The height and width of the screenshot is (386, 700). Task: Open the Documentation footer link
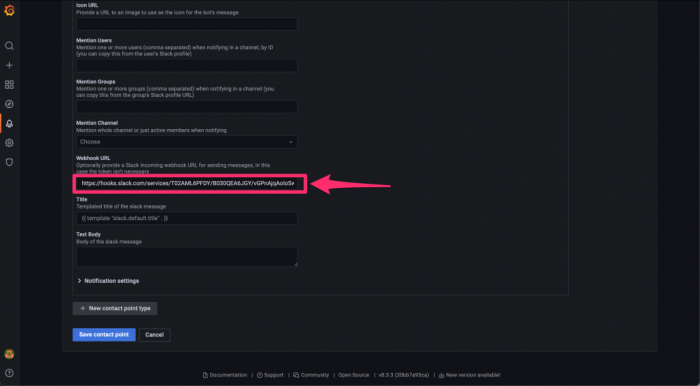point(225,375)
